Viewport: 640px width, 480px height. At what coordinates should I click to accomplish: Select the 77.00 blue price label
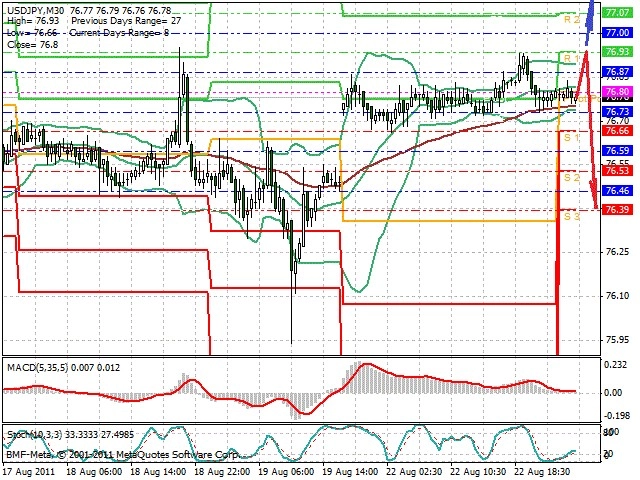pos(618,33)
